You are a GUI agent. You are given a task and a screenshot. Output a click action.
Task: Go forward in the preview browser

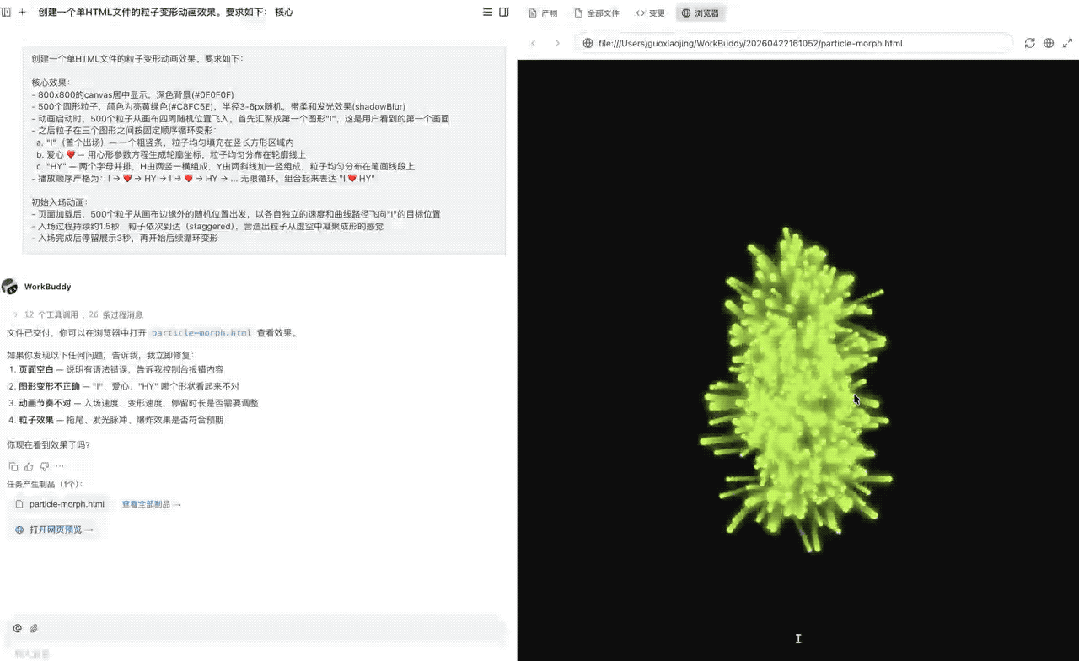coord(557,43)
